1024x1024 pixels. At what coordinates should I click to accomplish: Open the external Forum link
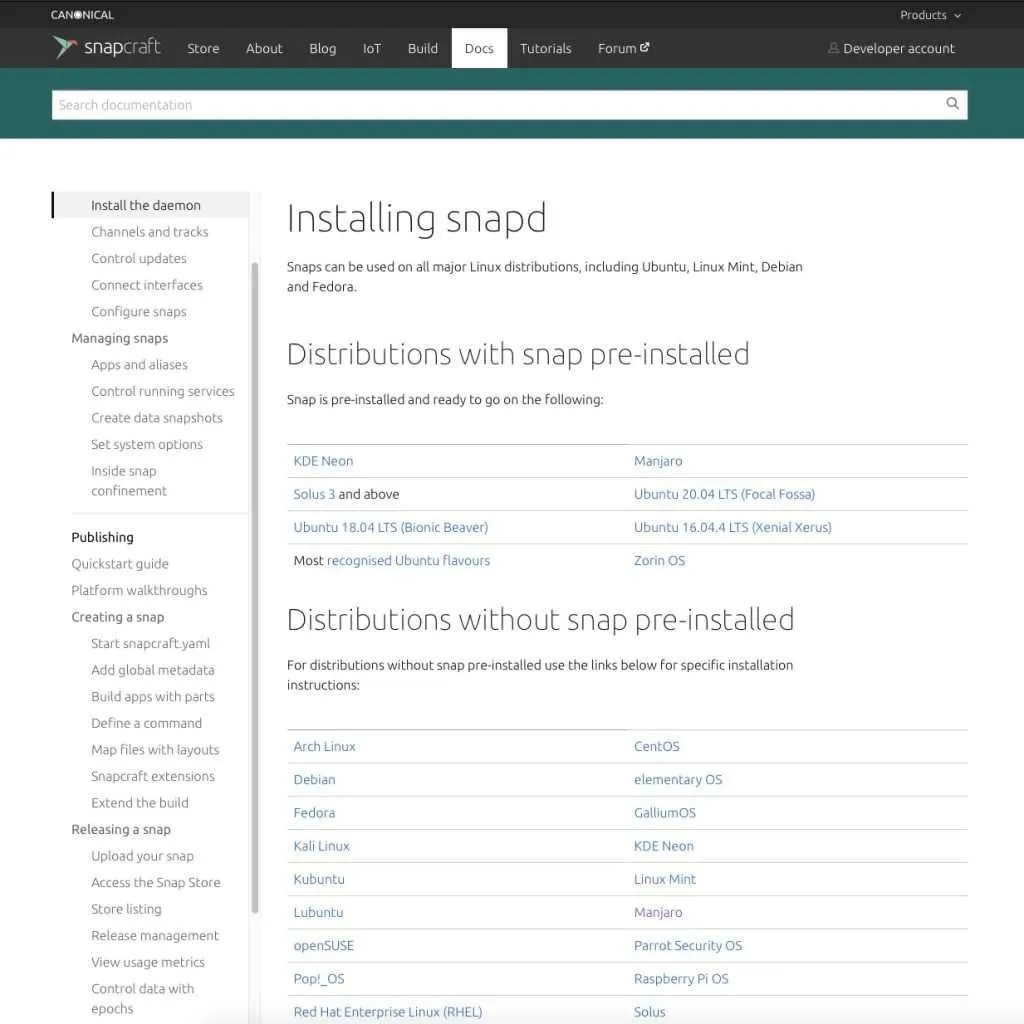point(623,48)
